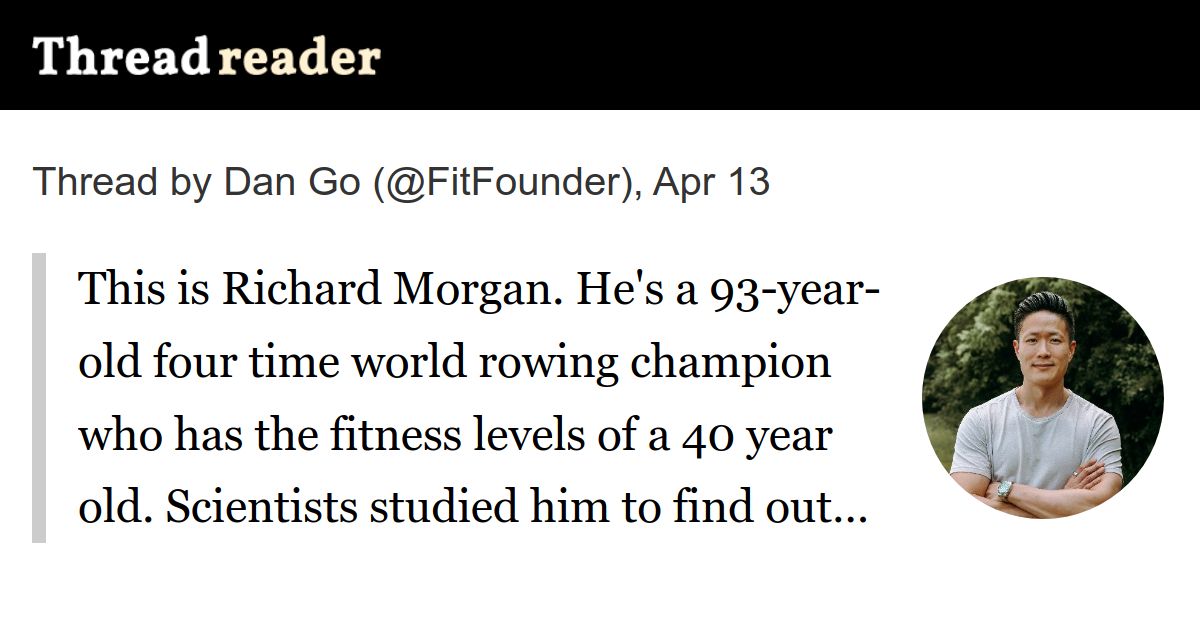This screenshot has height=628, width=1200.
Task: Click the grey vertical quote bar
Action: [x=39, y=398]
